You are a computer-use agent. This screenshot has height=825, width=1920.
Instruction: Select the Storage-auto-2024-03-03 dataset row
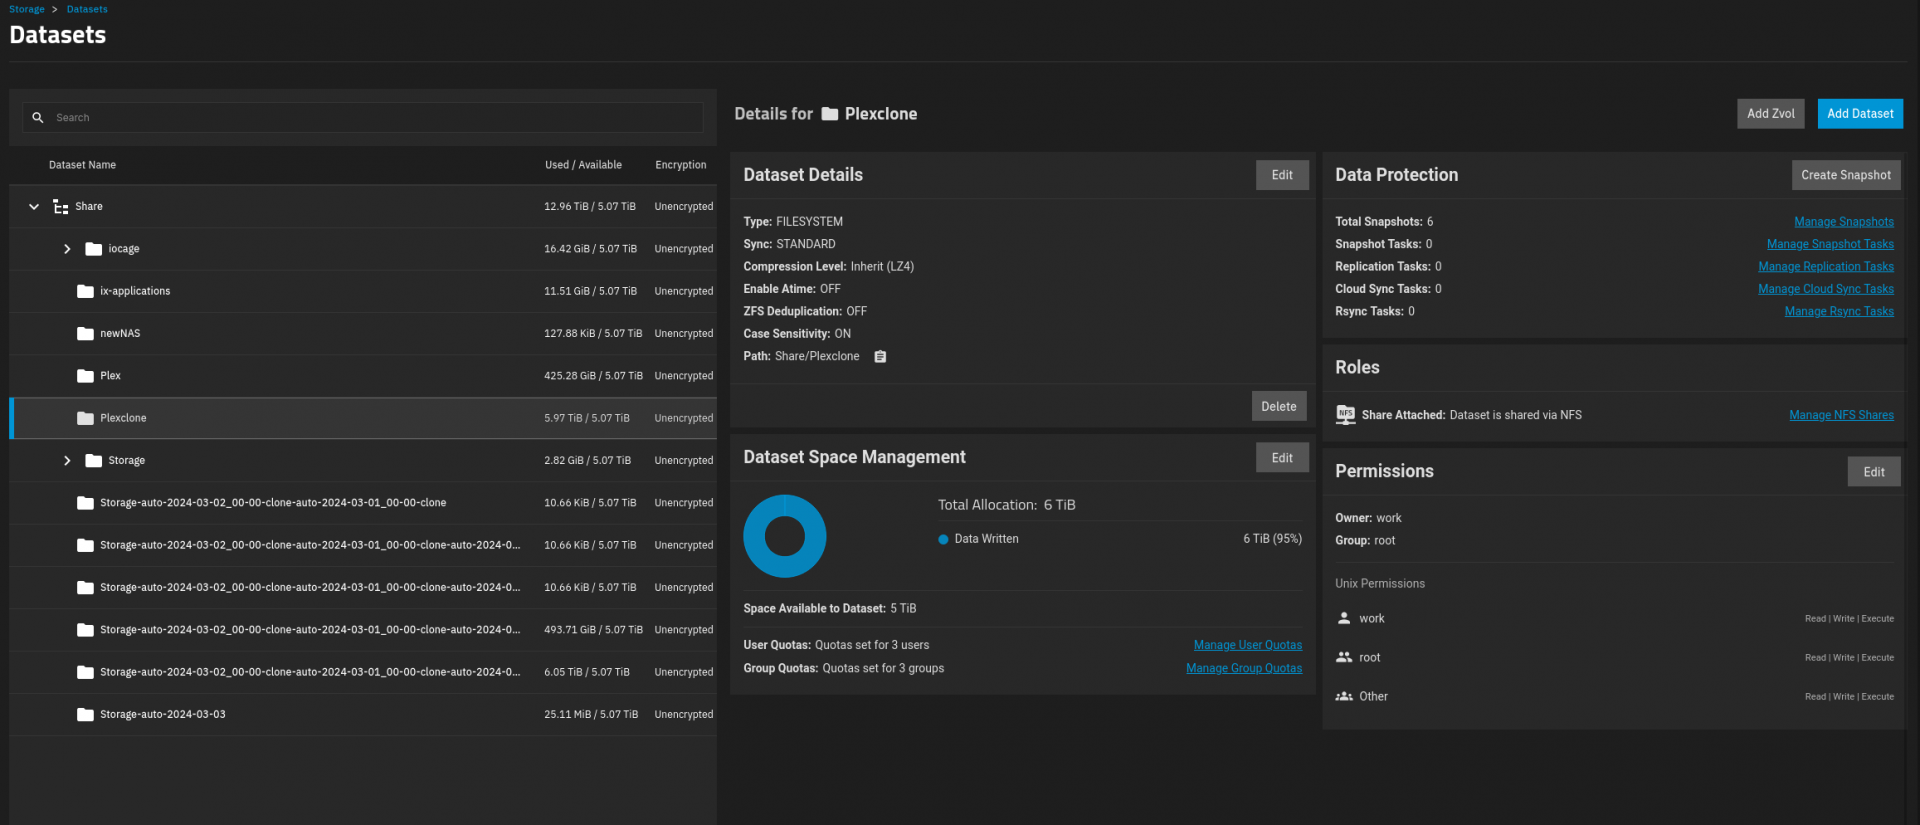click(363, 715)
